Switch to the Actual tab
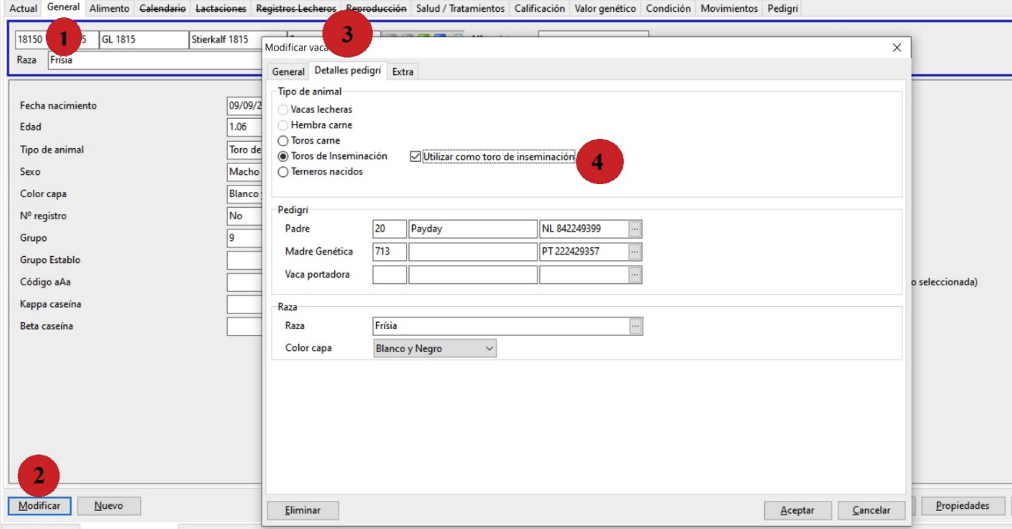The height and width of the screenshot is (529, 1012). coord(23,8)
